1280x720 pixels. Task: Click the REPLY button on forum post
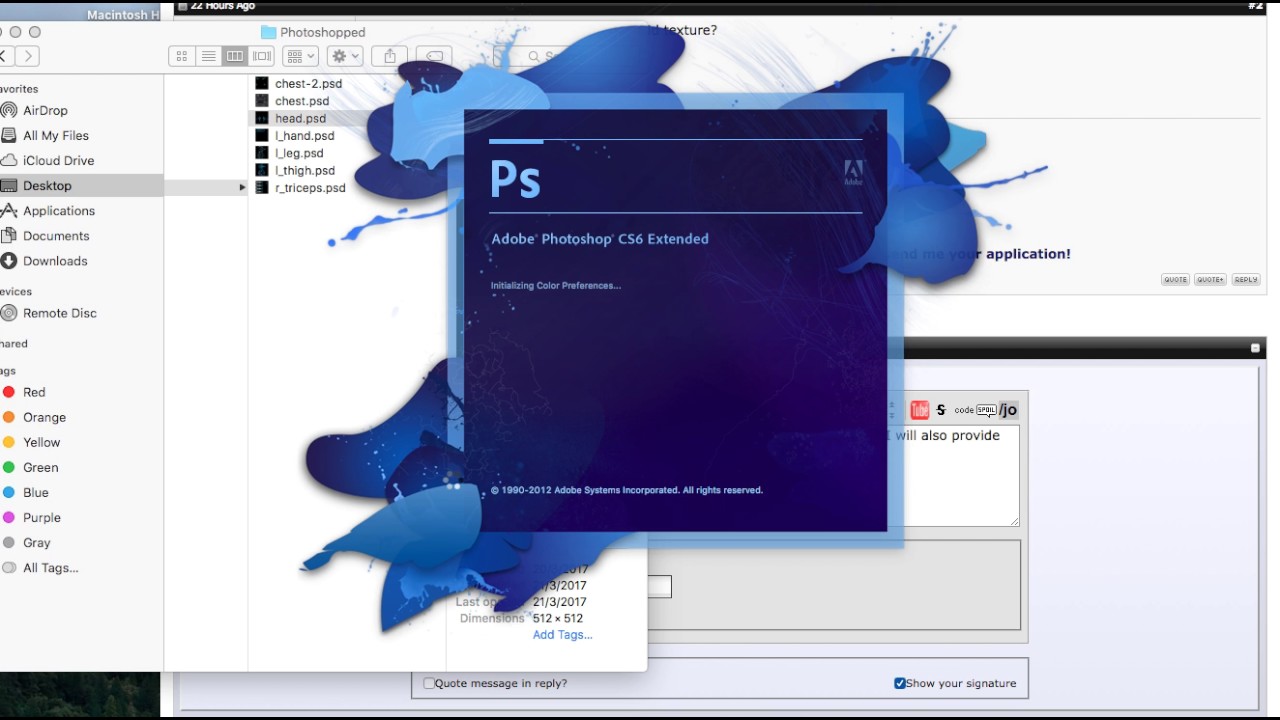tap(1245, 280)
